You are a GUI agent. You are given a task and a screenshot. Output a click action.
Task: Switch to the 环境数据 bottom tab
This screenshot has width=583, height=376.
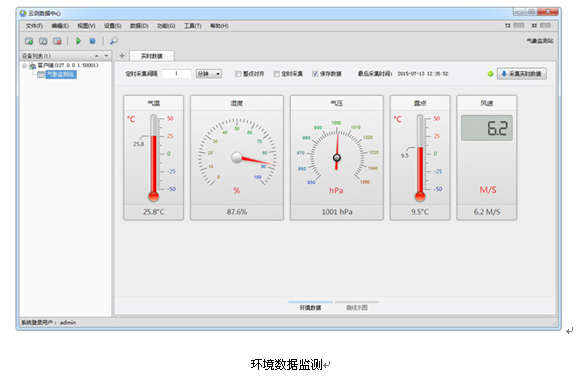pos(310,307)
